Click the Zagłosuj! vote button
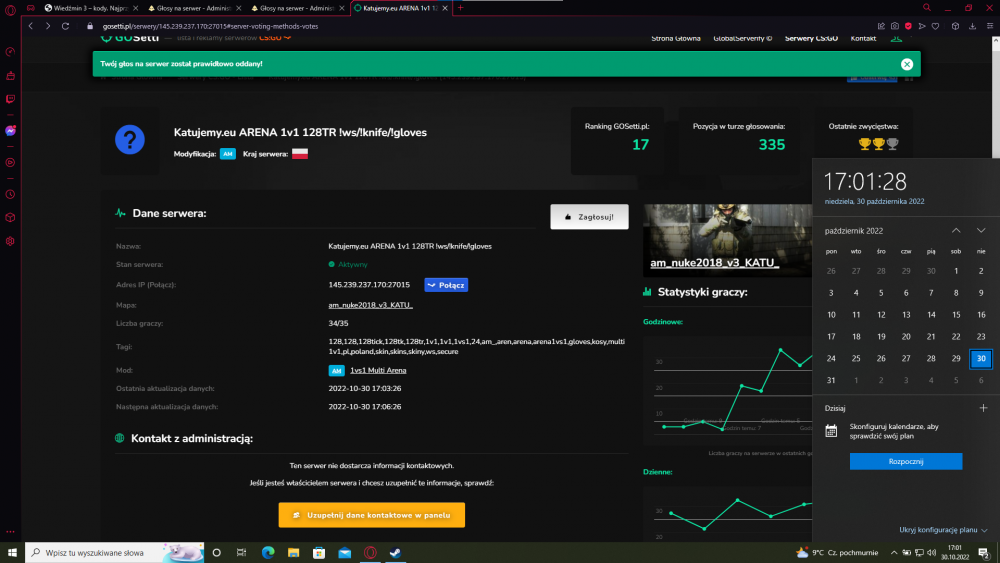The width and height of the screenshot is (1000, 563). point(589,217)
